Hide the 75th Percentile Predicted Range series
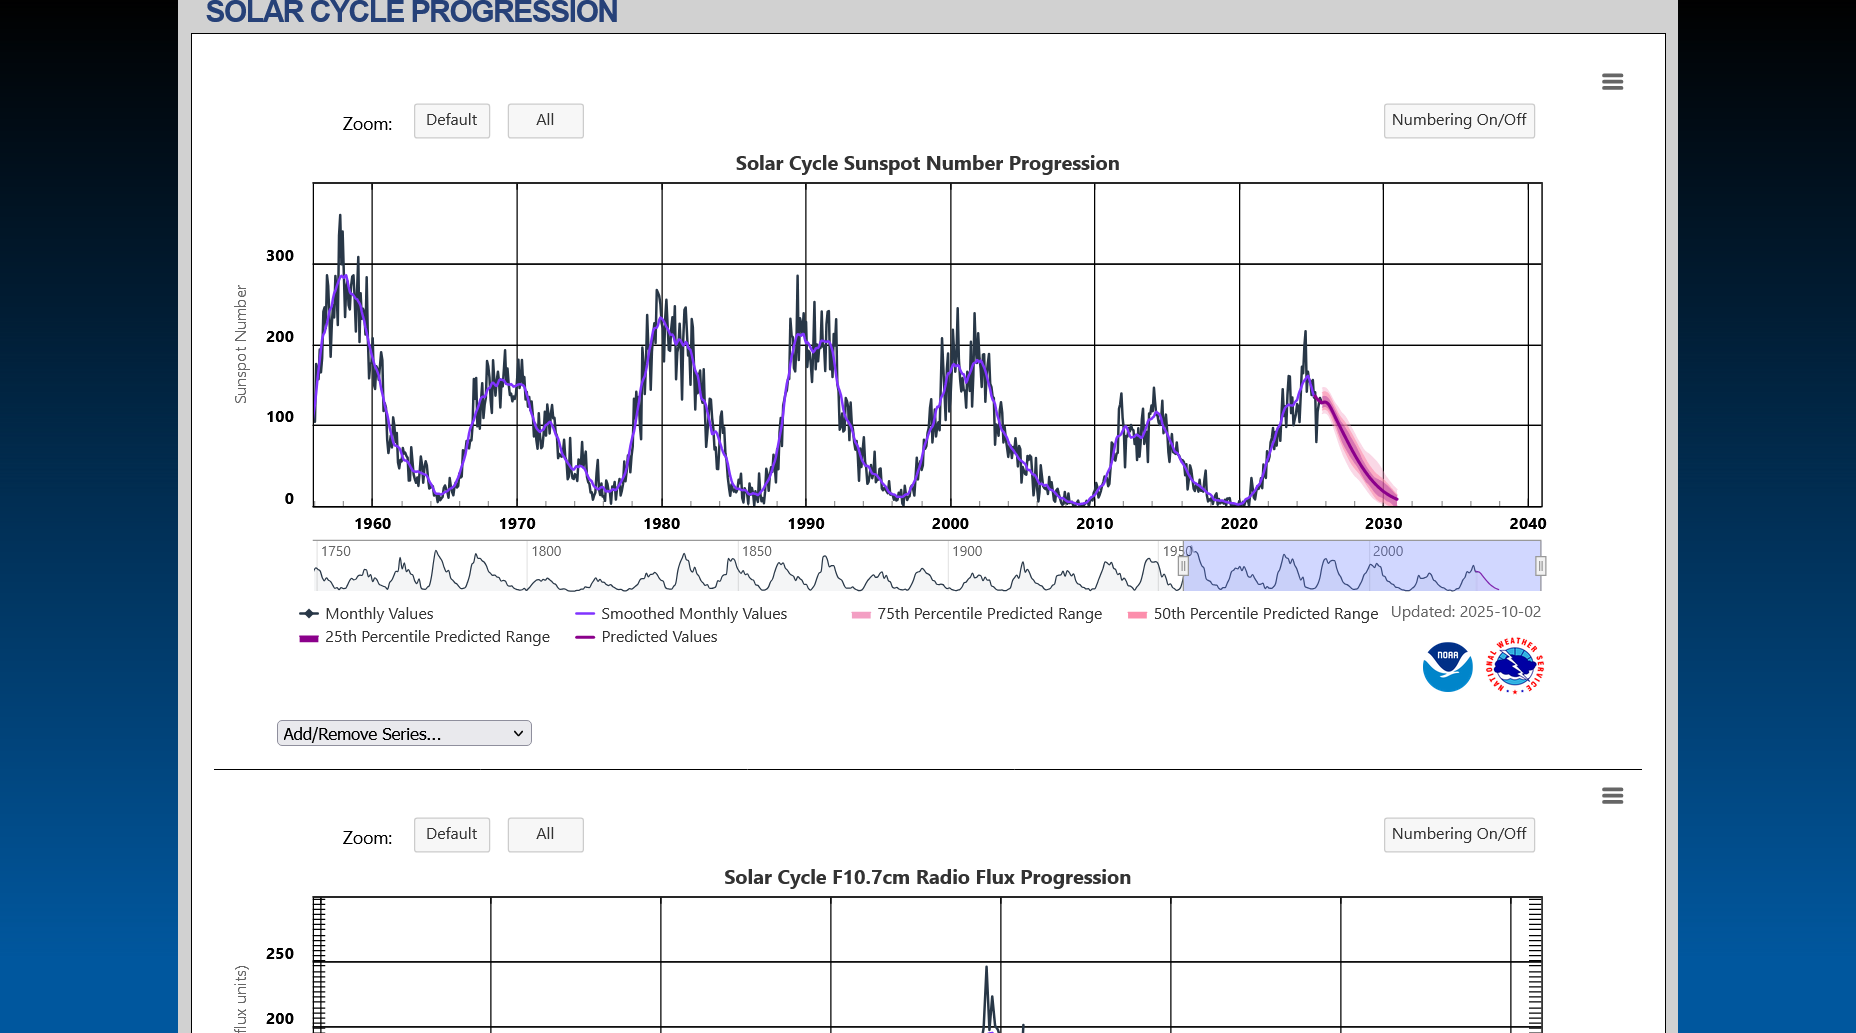This screenshot has height=1033, width=1856. (988, 614)
